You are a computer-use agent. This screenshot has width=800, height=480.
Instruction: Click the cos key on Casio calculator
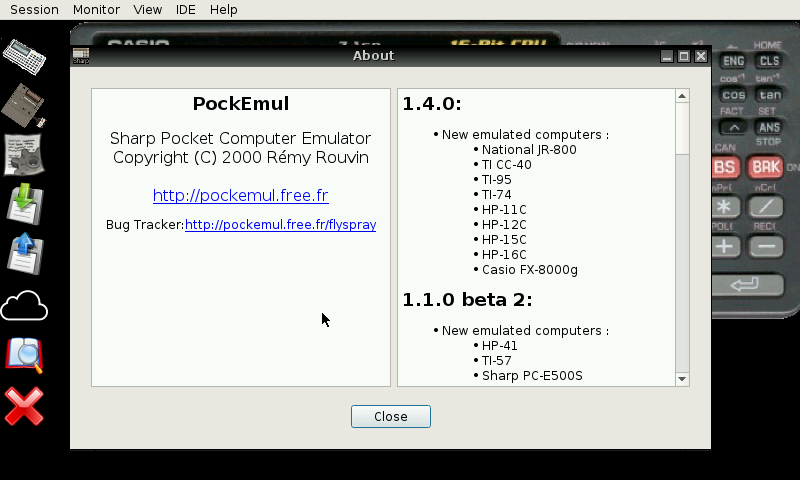pyautogui.click(x=734, y=95)
